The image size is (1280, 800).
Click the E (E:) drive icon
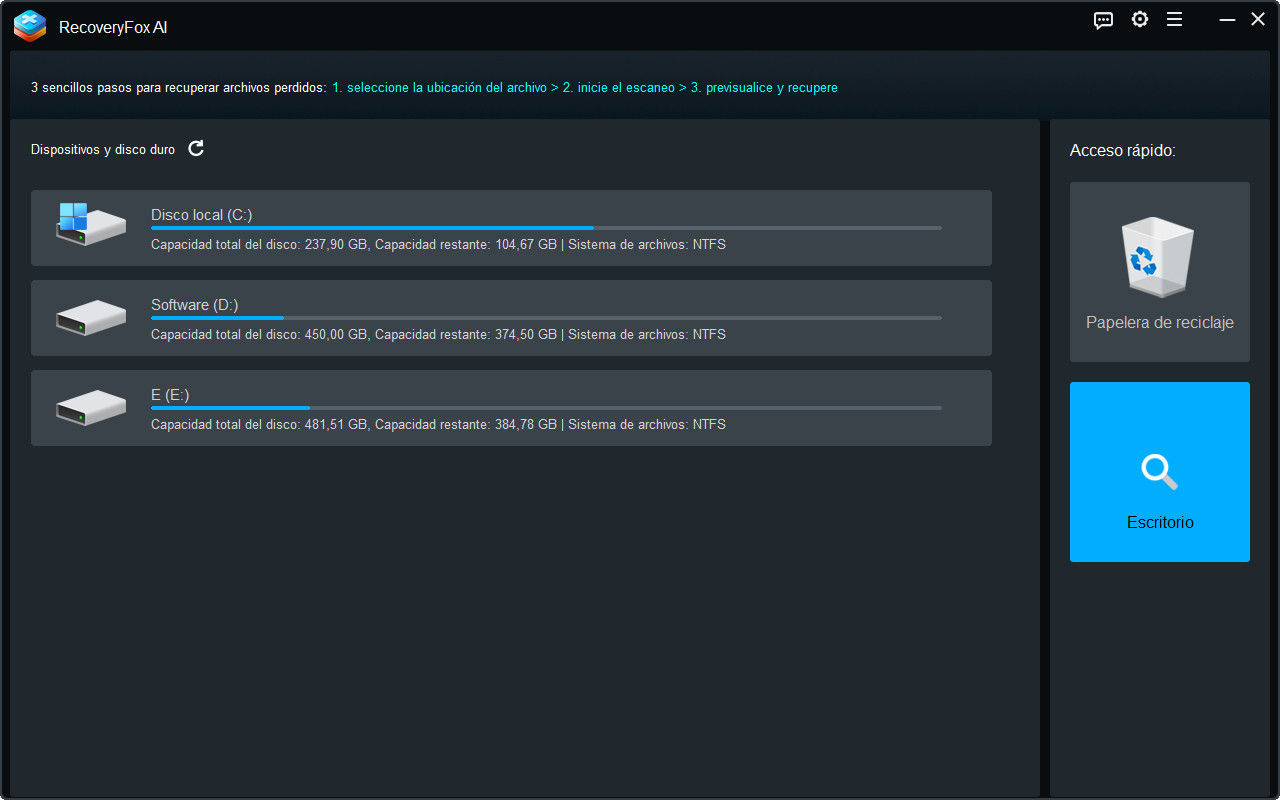click(90, 407)
